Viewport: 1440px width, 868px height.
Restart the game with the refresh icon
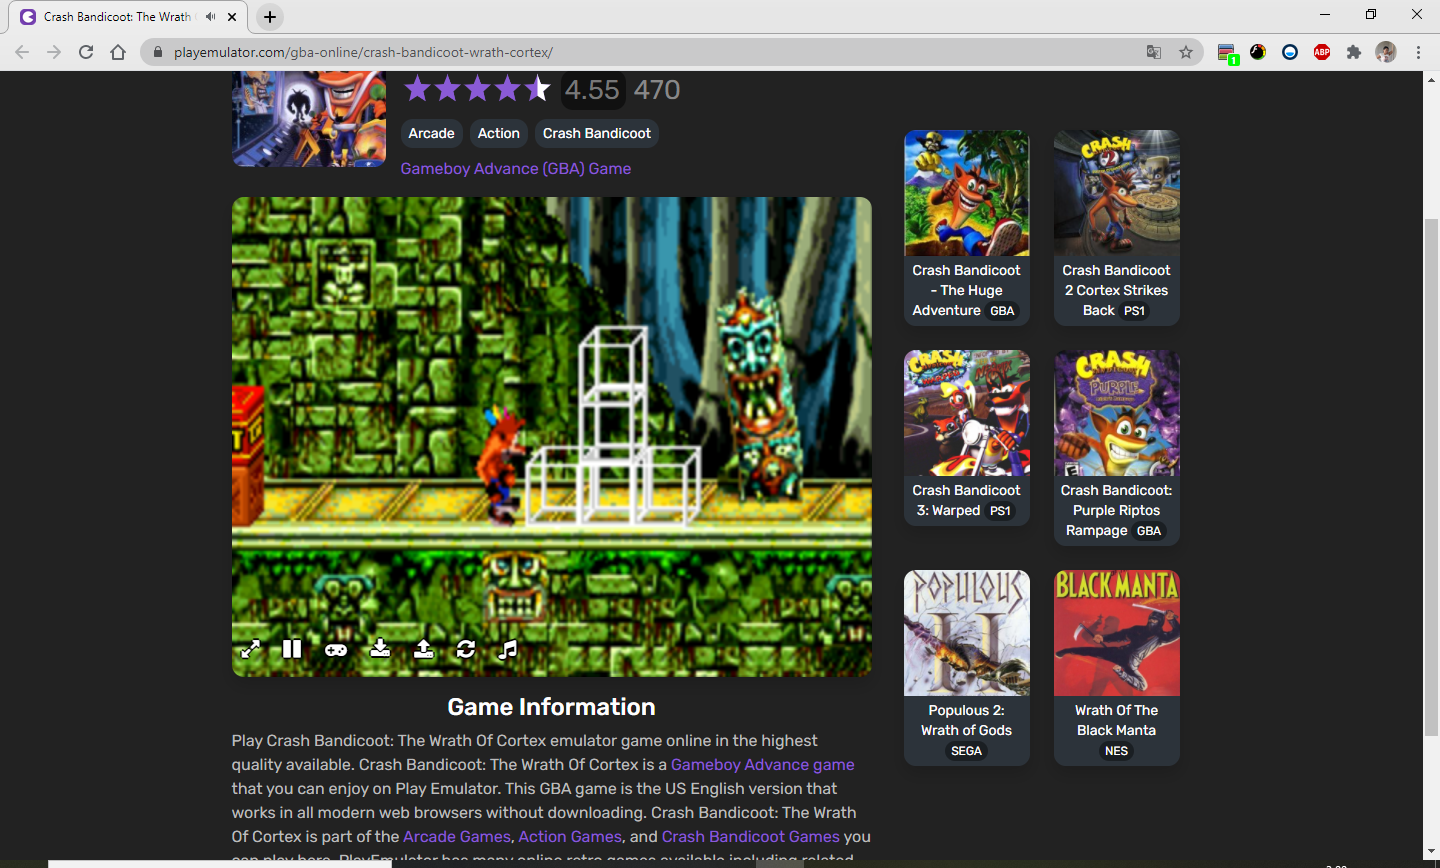tap(466, 649)
